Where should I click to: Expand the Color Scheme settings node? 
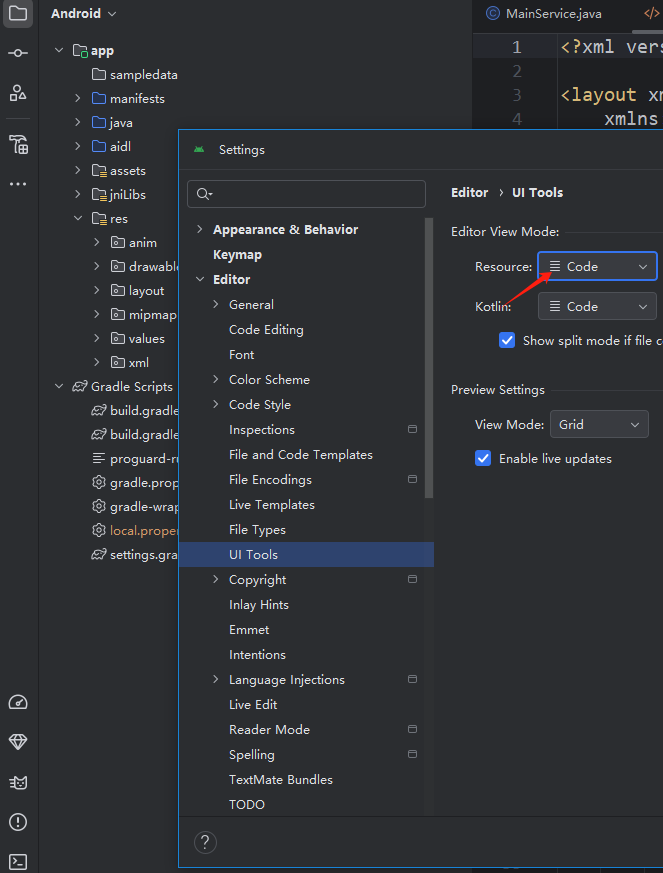pos(216,379)
